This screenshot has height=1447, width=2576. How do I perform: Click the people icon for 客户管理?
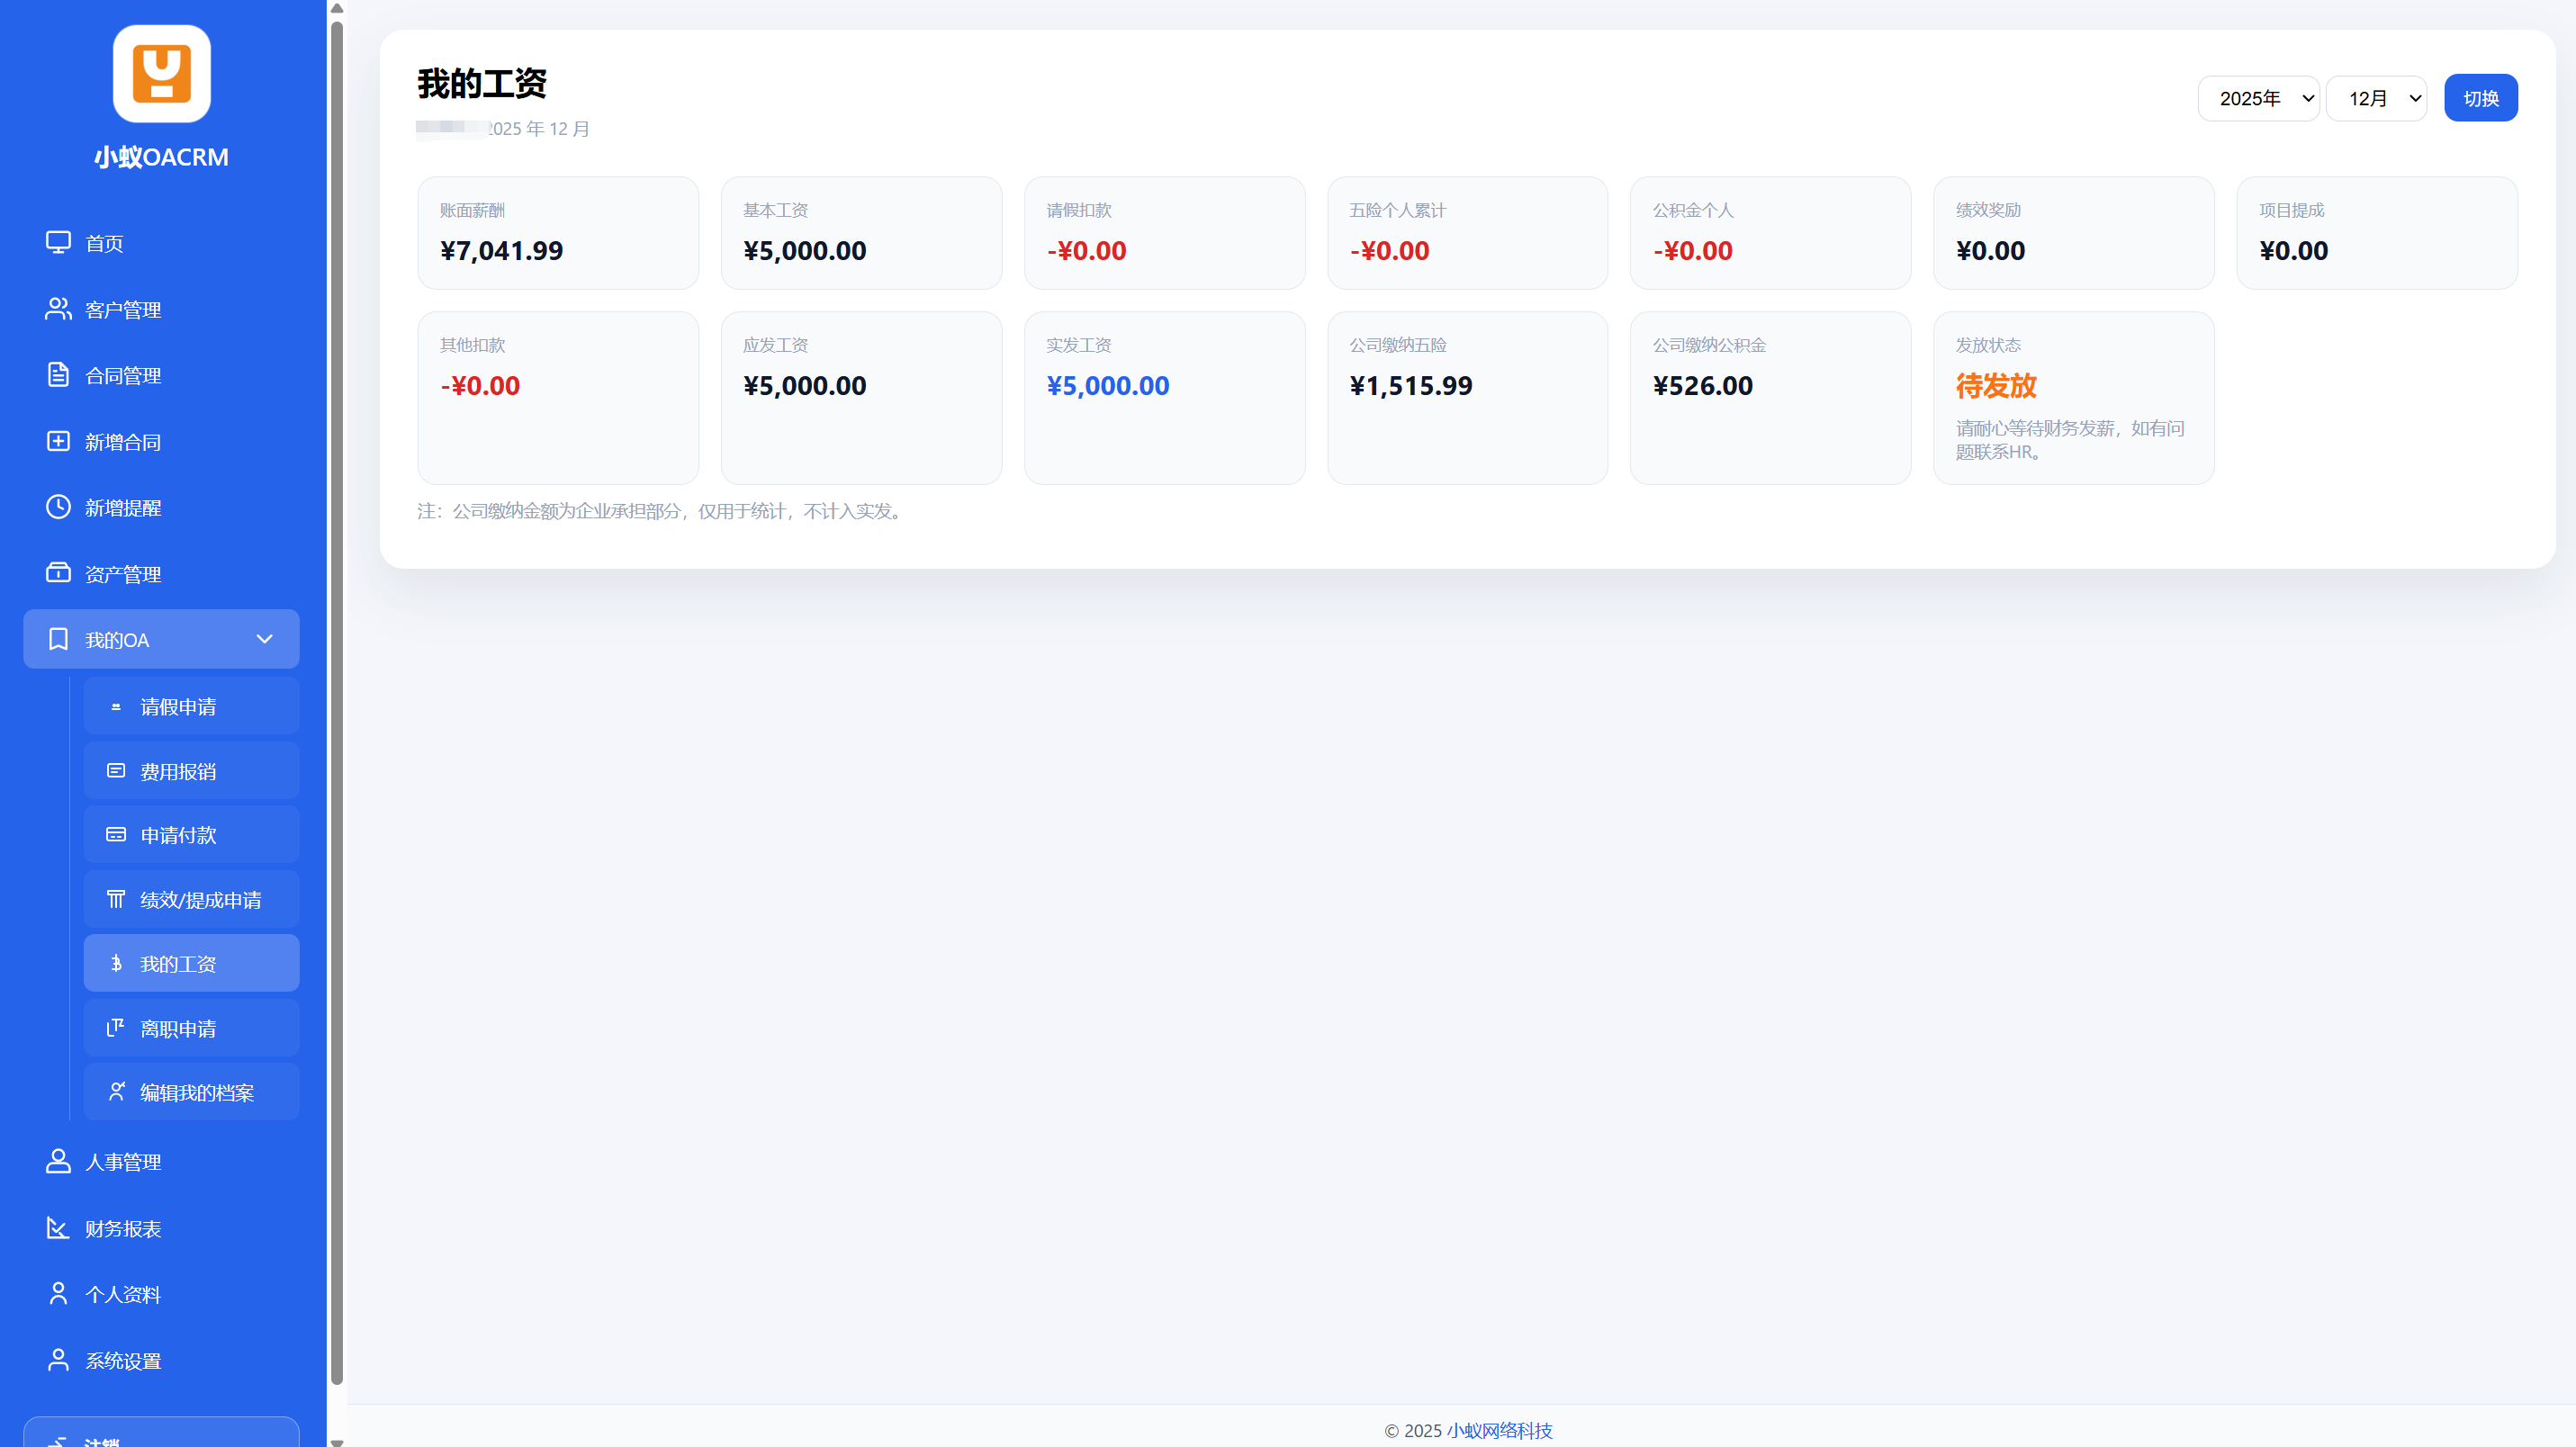click(x=58, y=309)
